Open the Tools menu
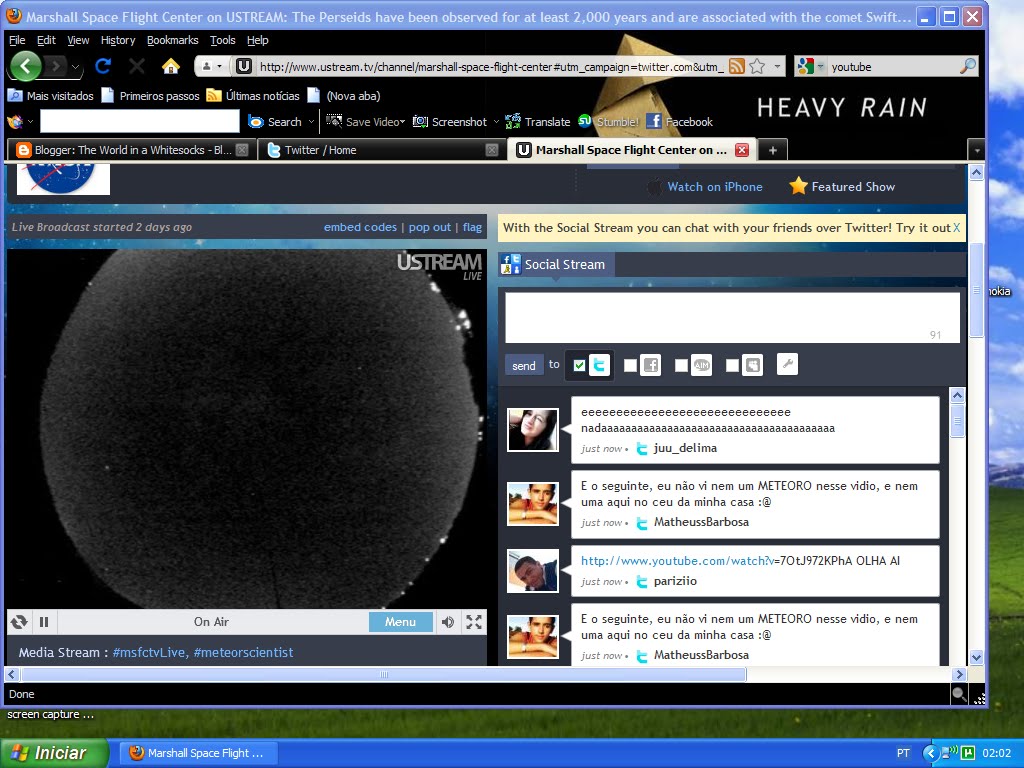The width and height of the screenshot is (1024, 768). click(x=223, y=40)
